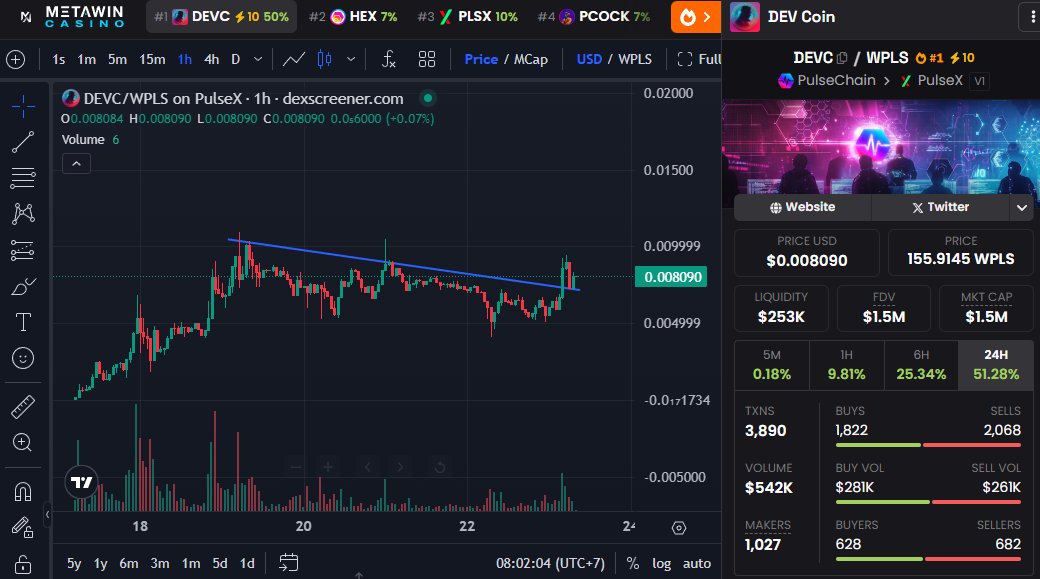
Task: Open trending token #3 PLSX
Action: (x=468, y=17)
